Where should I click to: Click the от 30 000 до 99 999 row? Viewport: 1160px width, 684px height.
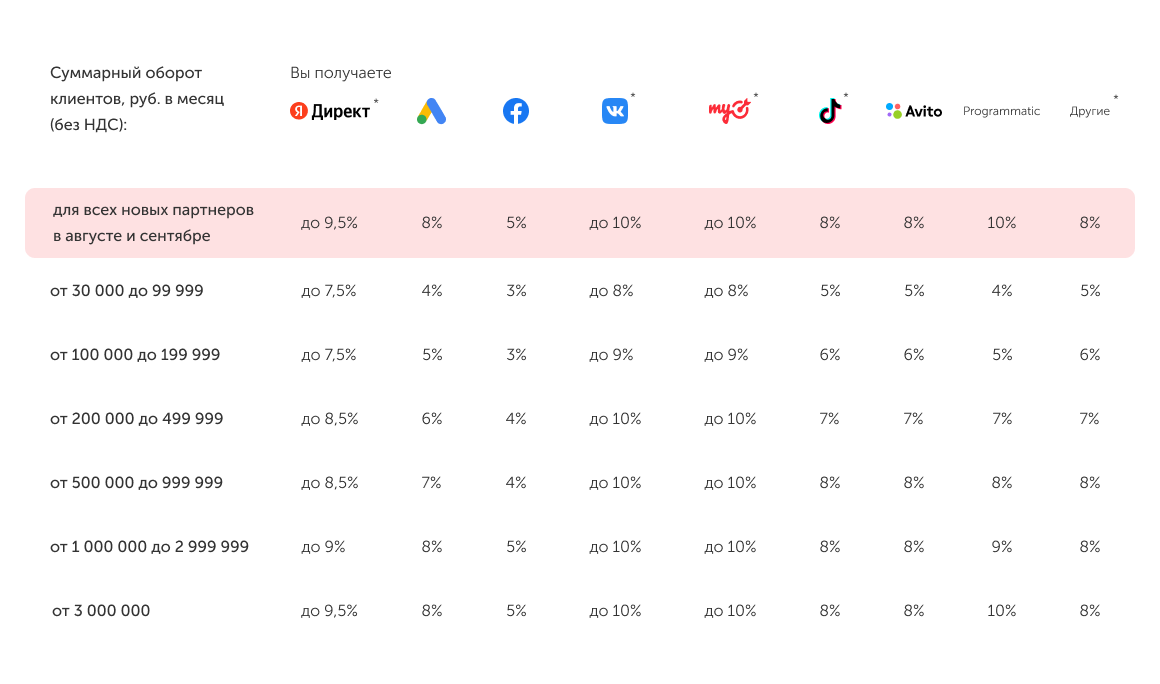coord(127,291)
